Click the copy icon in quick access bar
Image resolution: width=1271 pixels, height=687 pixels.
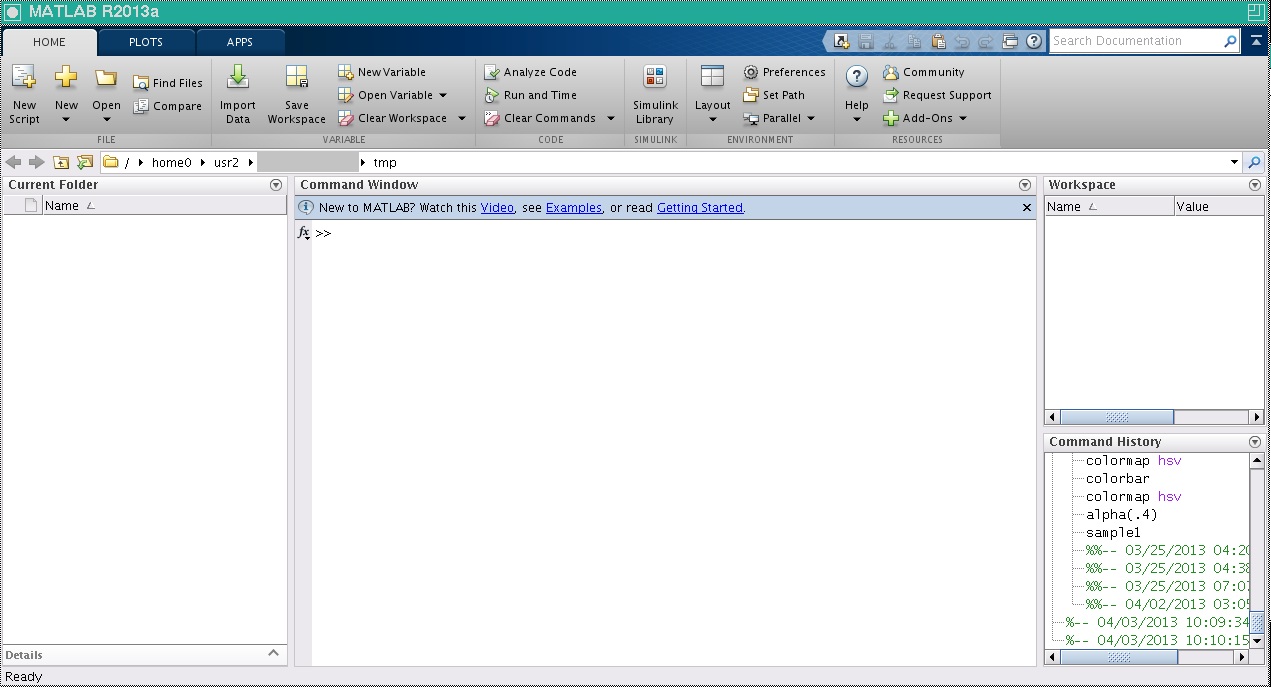point(914,41)
